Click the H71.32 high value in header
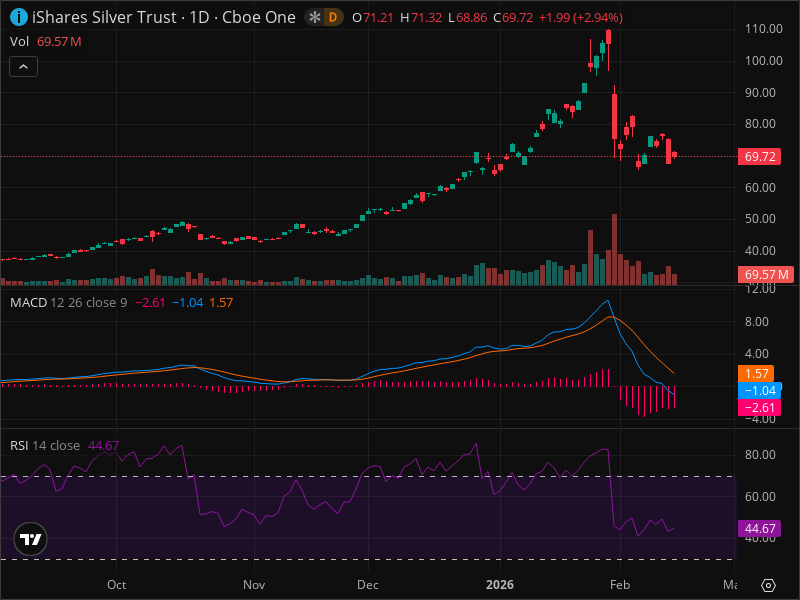800x600 pixels. [421, 18]
